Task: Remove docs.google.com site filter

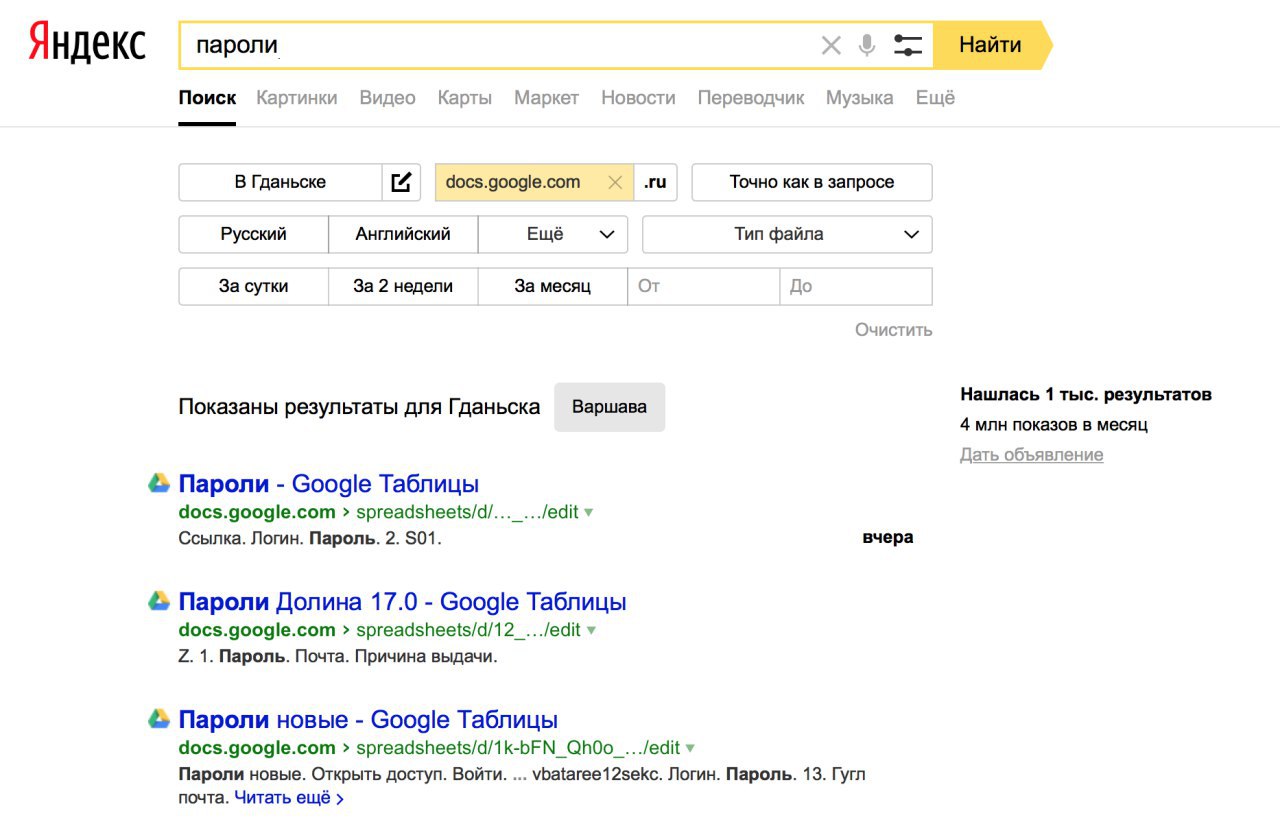Action: [615, 182]
